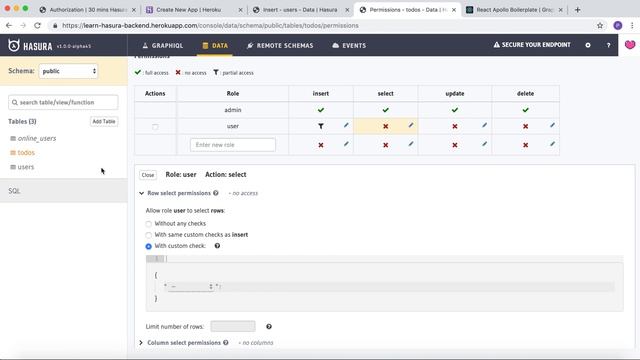Select With same custom checks as insert
The width and height of the screenshot is (640, 360).
149,235
